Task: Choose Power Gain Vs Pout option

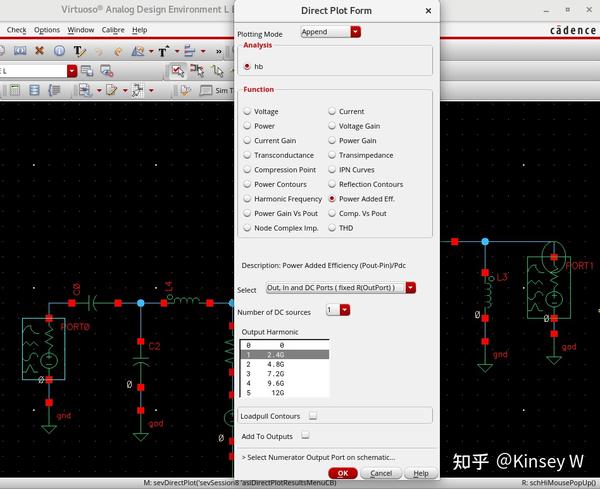Action: pyautogui.click(x=247, y=213)
